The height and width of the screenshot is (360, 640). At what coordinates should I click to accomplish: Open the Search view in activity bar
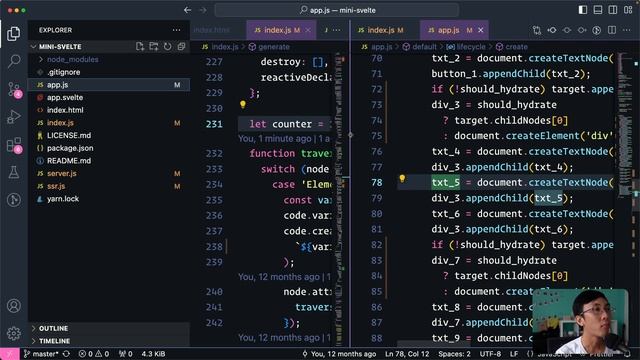pos(13,61)
